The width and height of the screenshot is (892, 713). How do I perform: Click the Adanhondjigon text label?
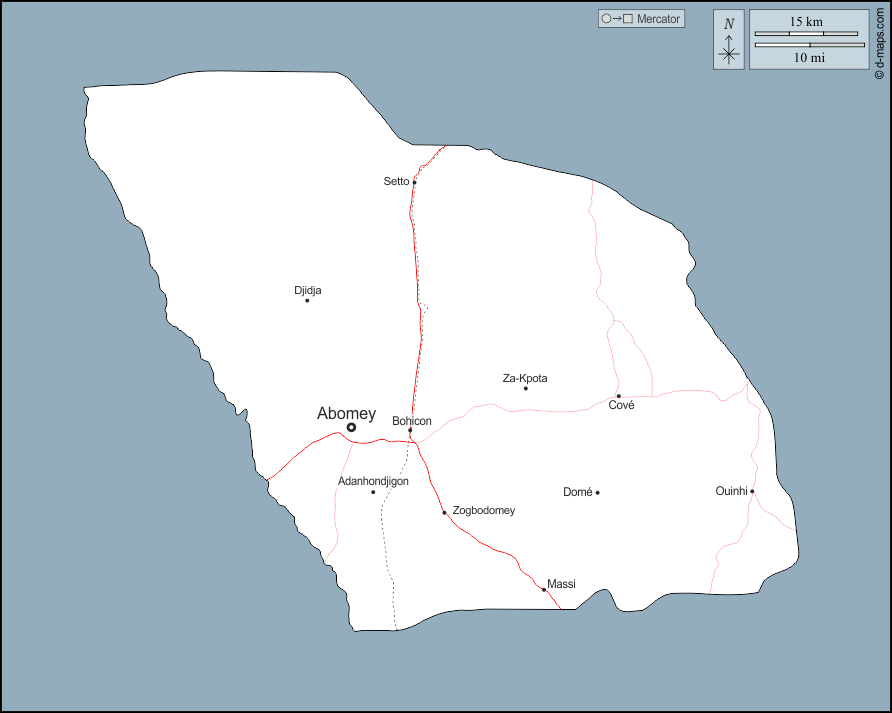(373, 481)
